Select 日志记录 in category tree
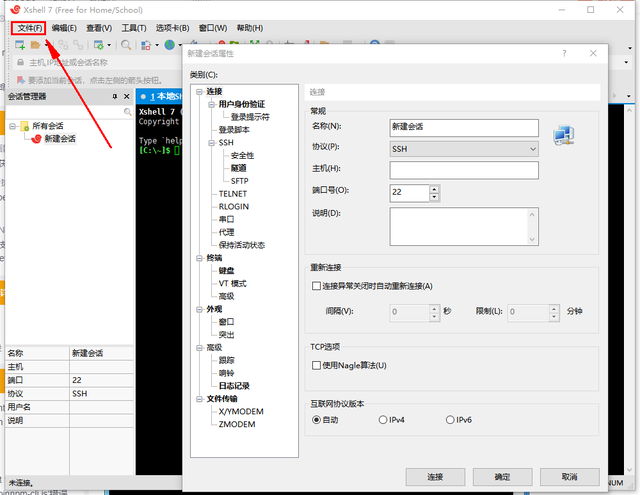This screenshot has width=640, height=495. pyautogui.click(x=234, y=386)
